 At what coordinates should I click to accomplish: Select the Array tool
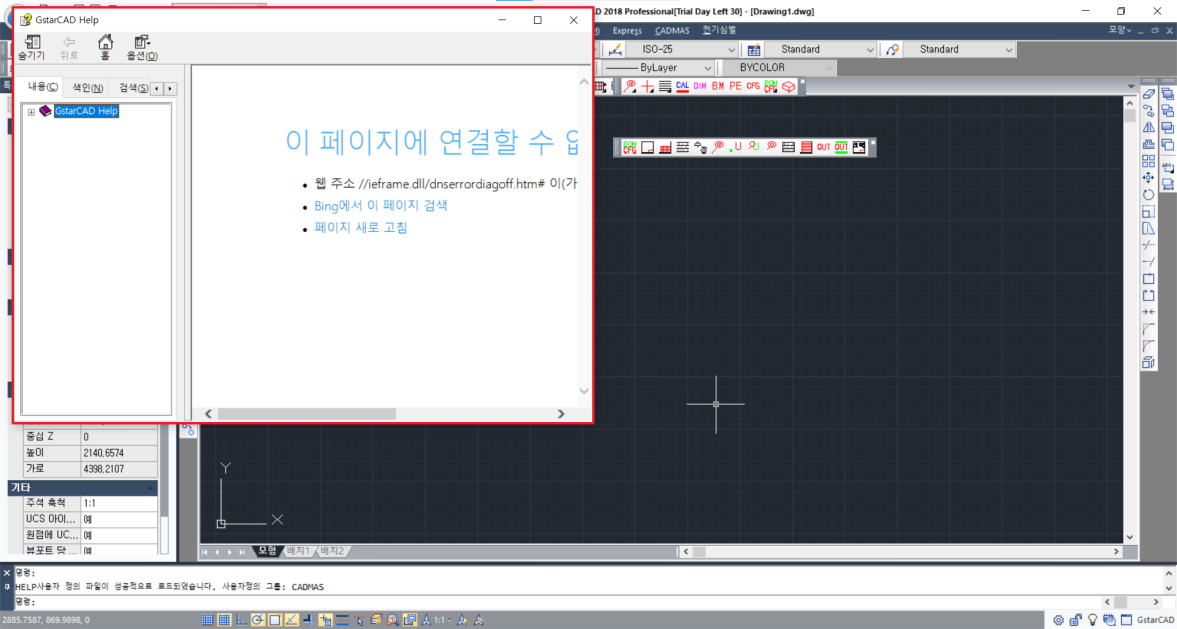(x=1148, y=161)
